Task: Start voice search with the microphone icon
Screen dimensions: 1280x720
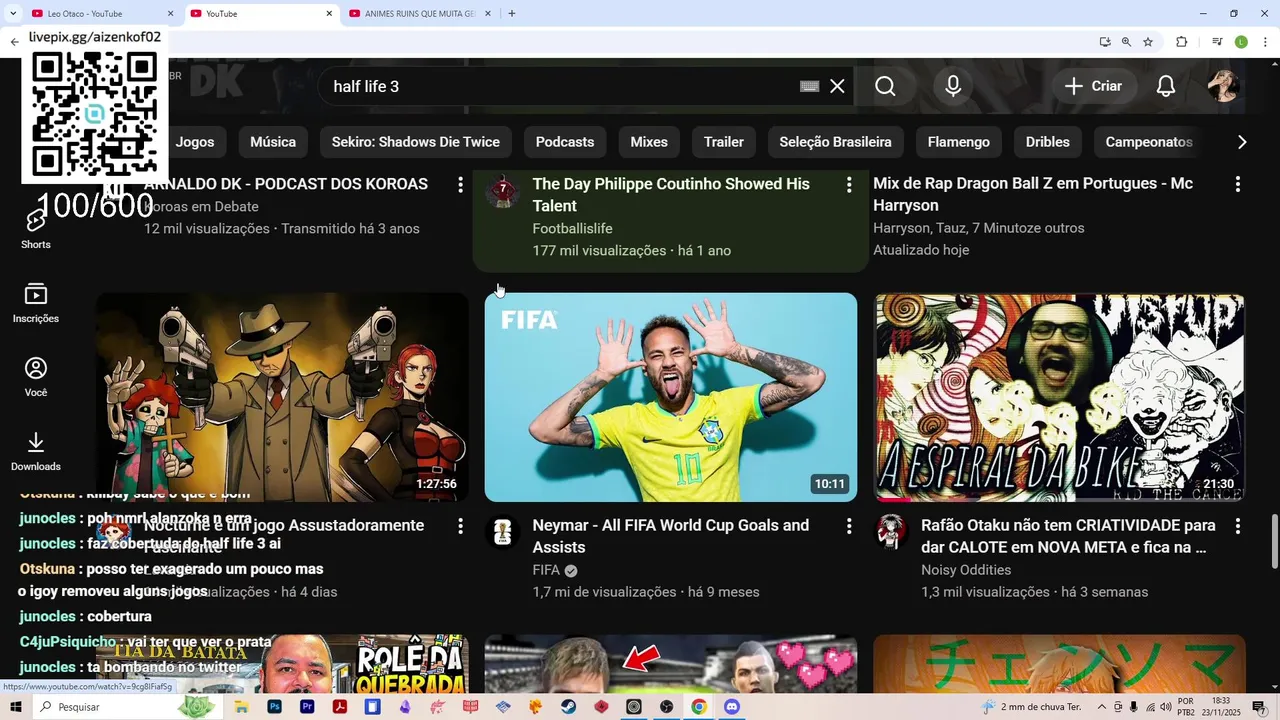Action: click(x=953, y=86)
